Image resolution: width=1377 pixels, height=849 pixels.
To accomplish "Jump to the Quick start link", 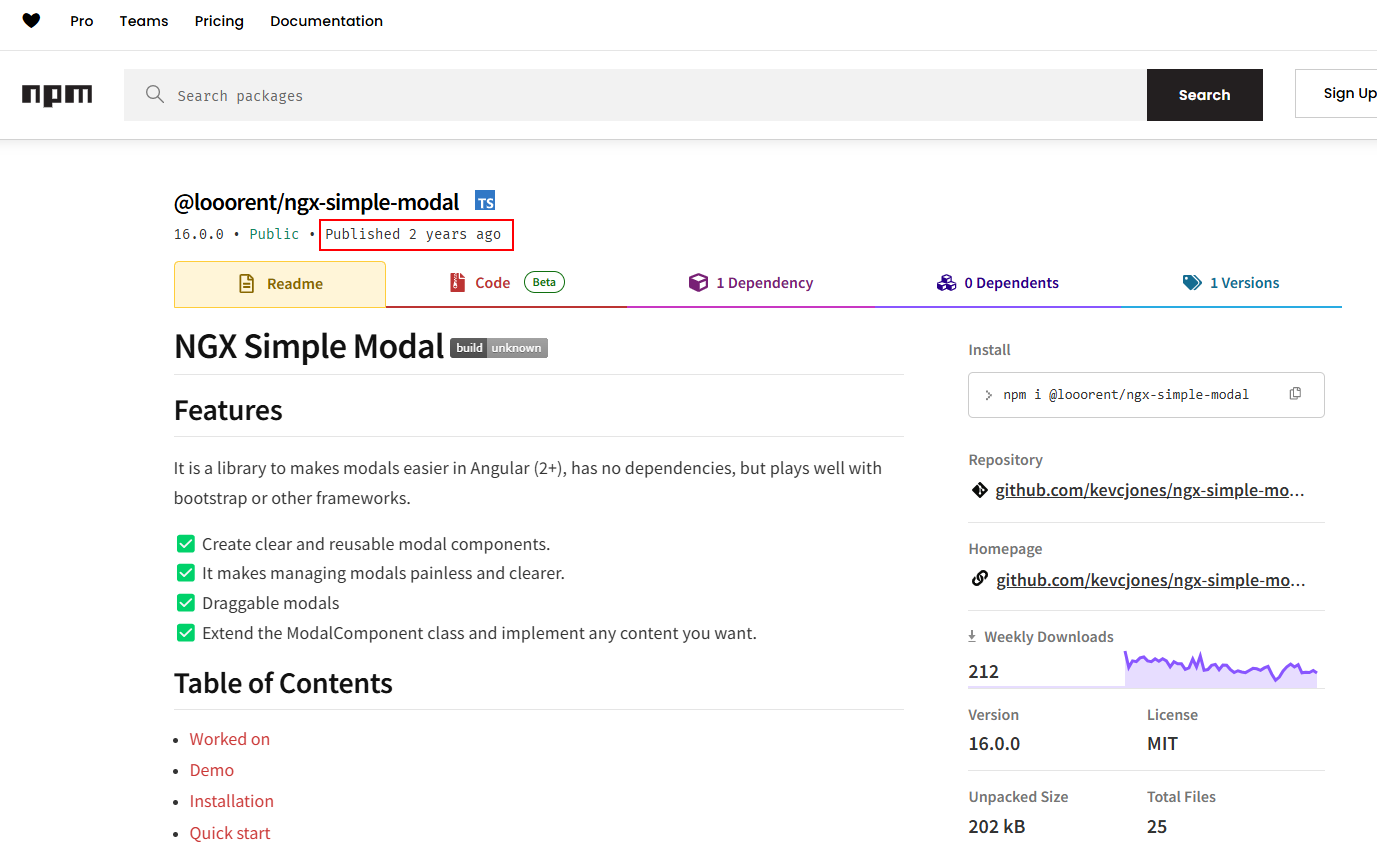I will point(230,833).
